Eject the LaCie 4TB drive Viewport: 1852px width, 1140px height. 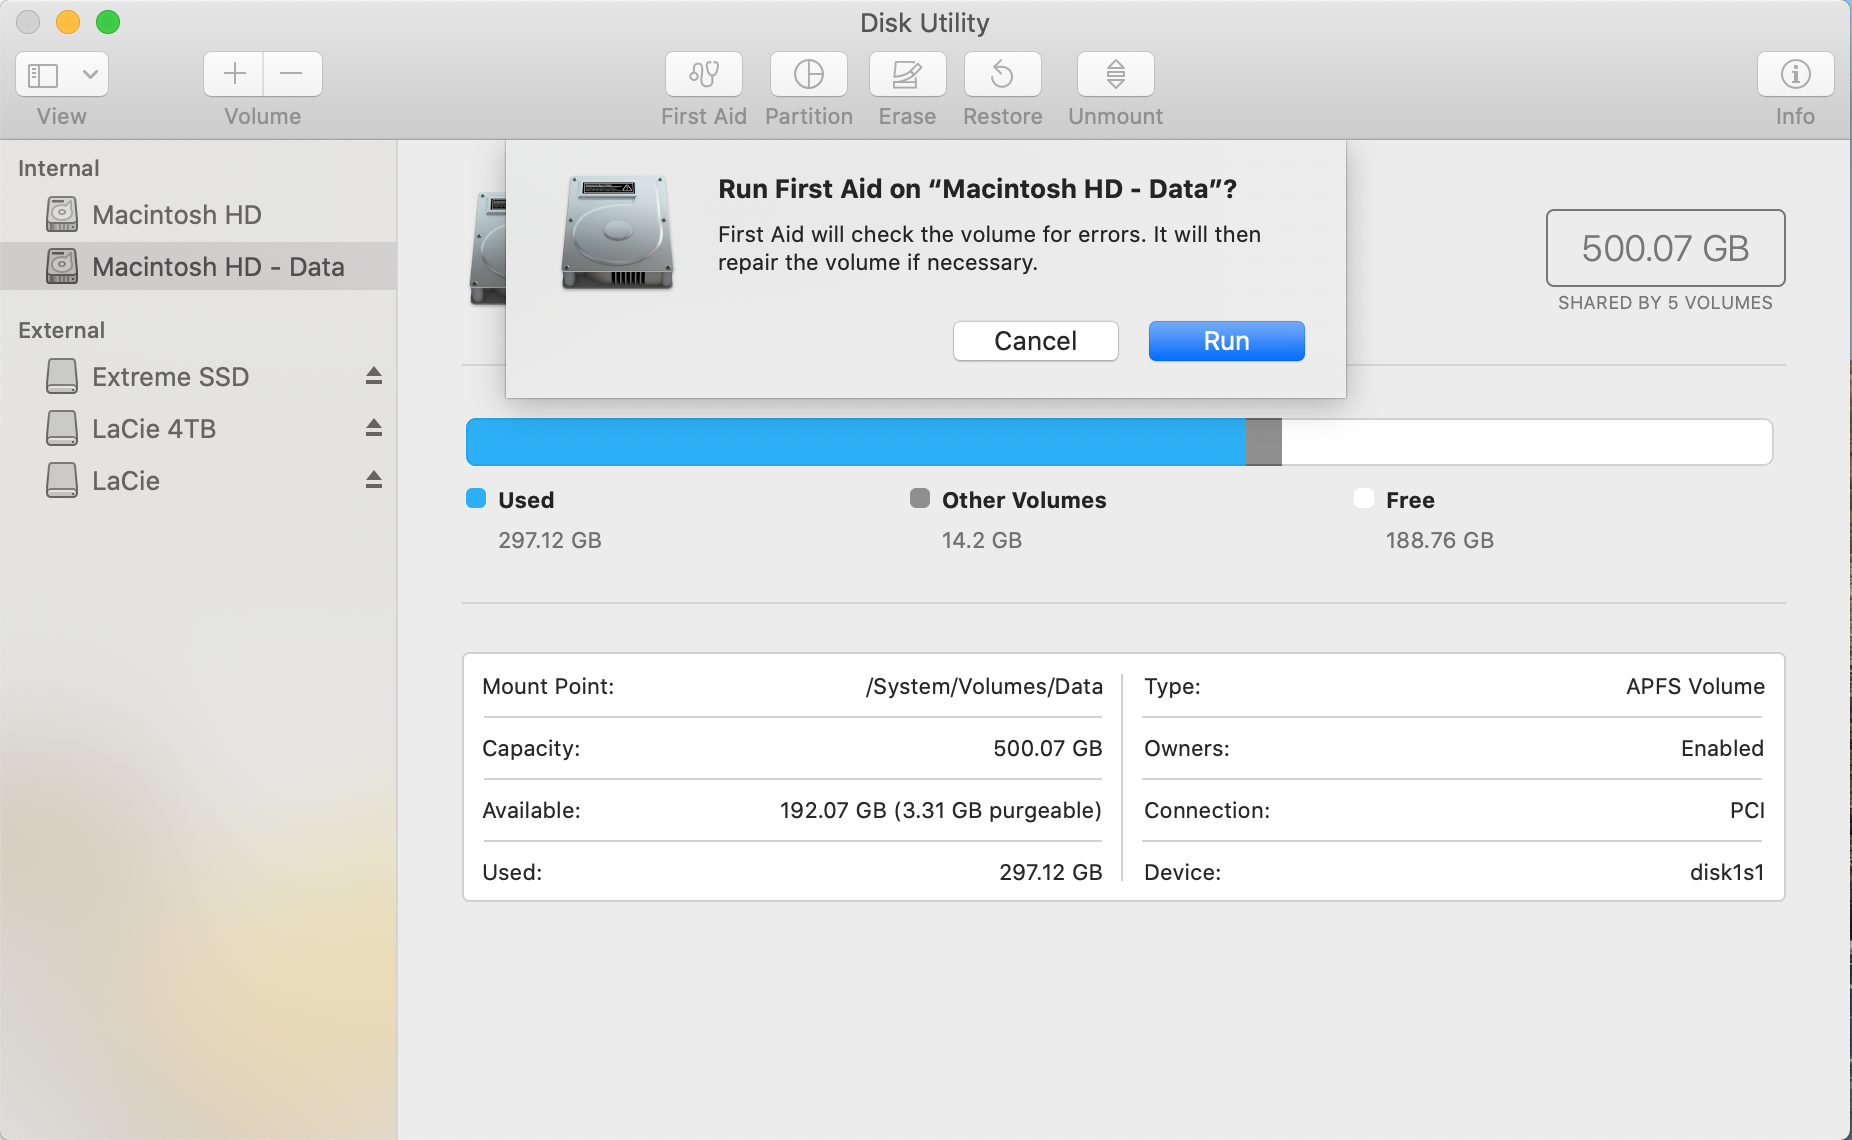pos(373,428)
